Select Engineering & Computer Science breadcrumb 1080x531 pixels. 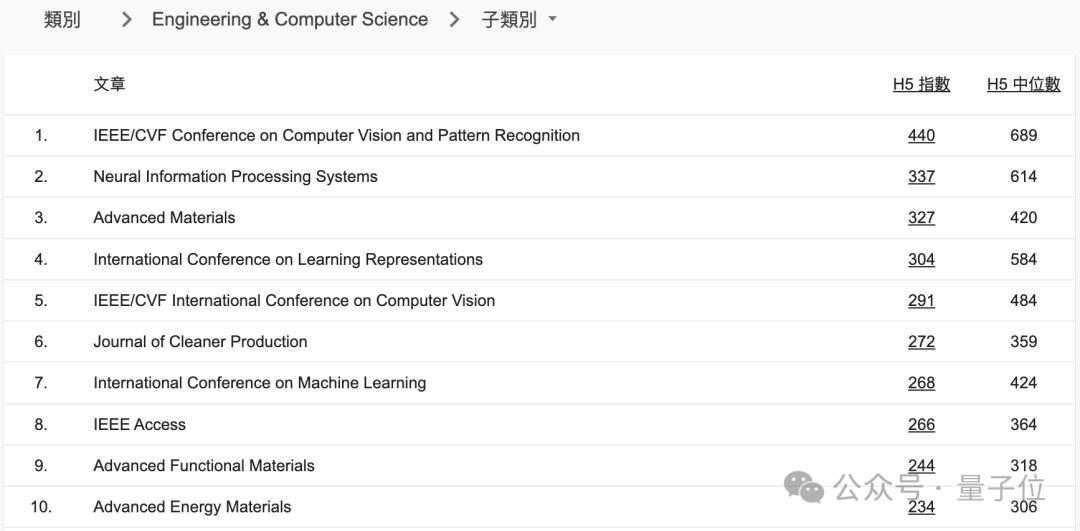click(x=289, y=20)
